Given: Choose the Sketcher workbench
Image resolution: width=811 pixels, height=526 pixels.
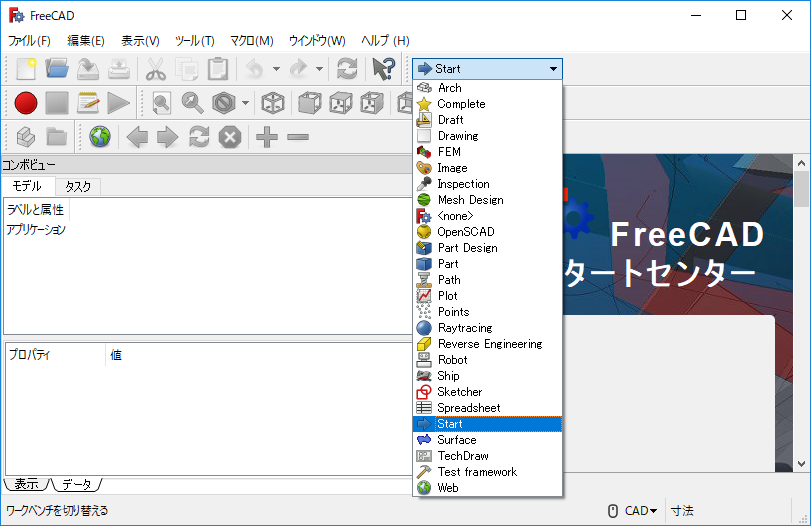Looking at the screenshot, I should click(x=487, y=392).
